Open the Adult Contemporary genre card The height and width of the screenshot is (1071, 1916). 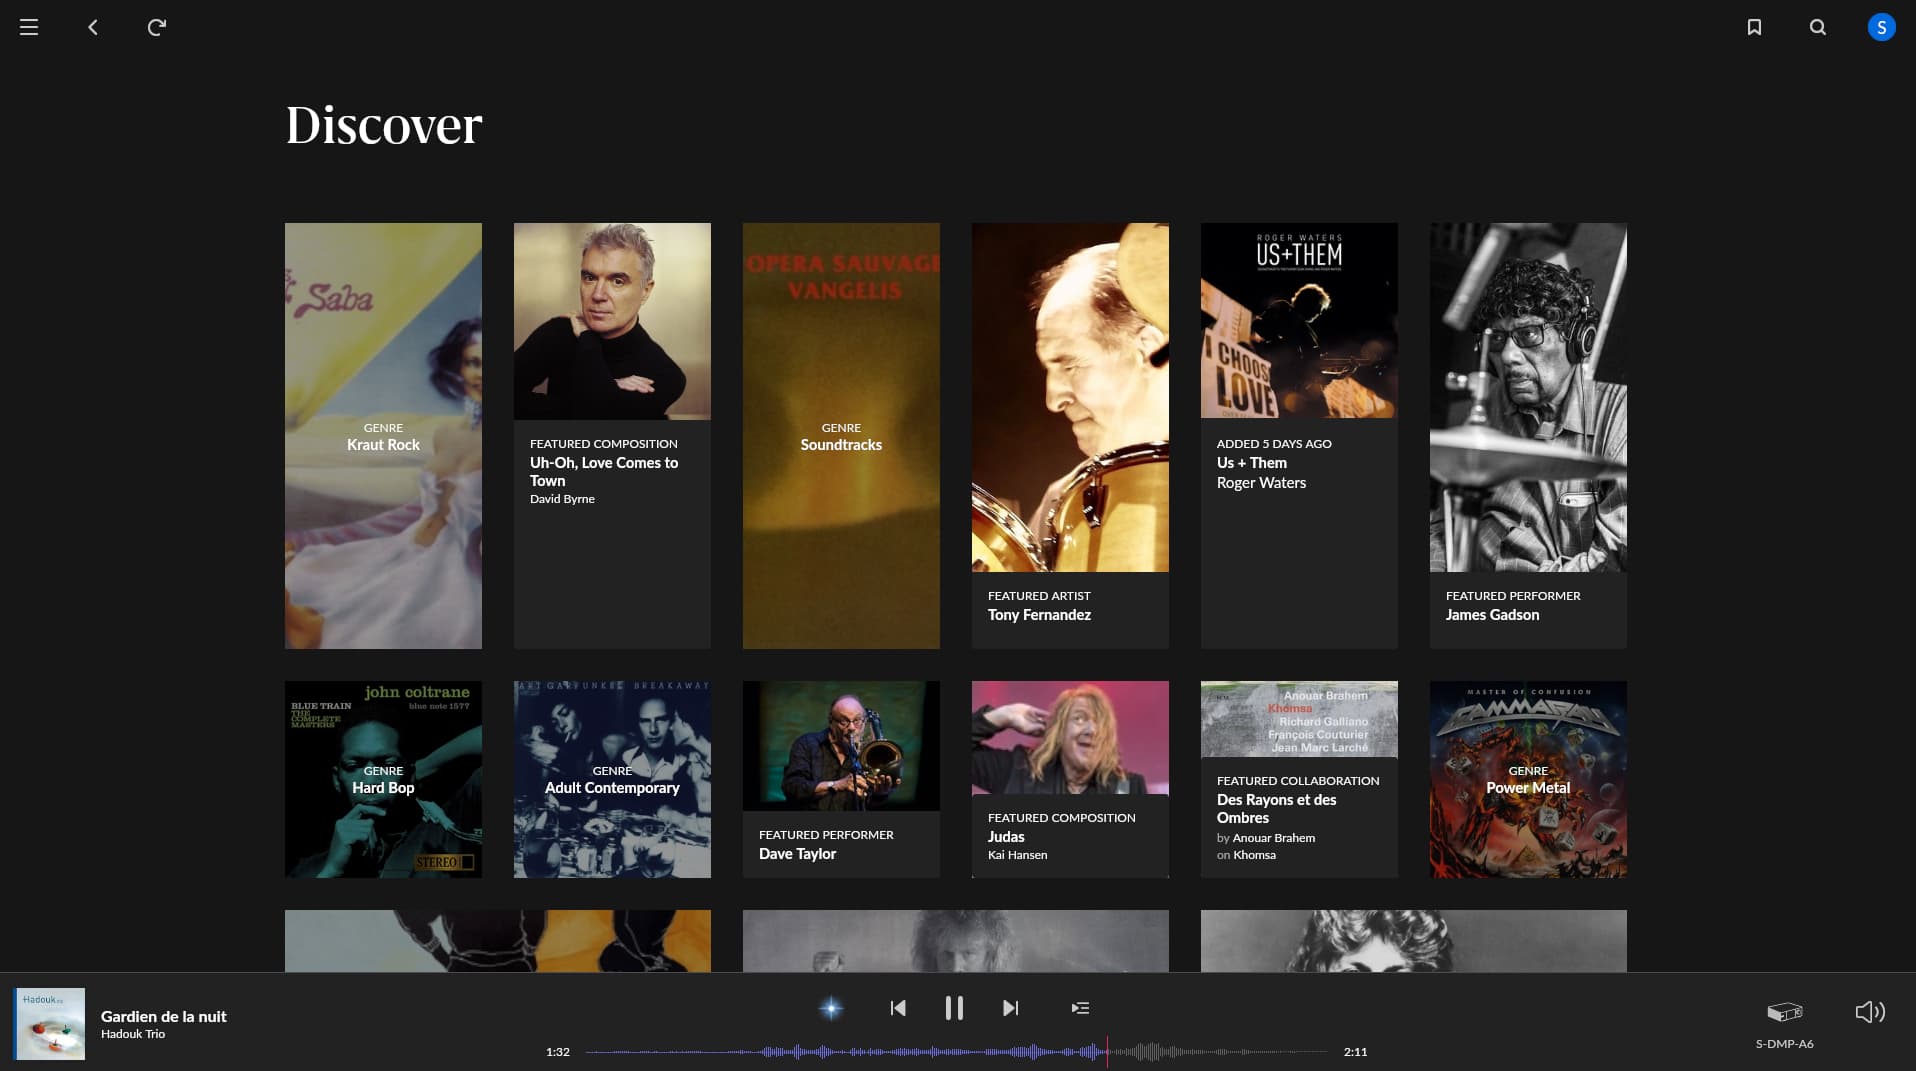[612, 779]
